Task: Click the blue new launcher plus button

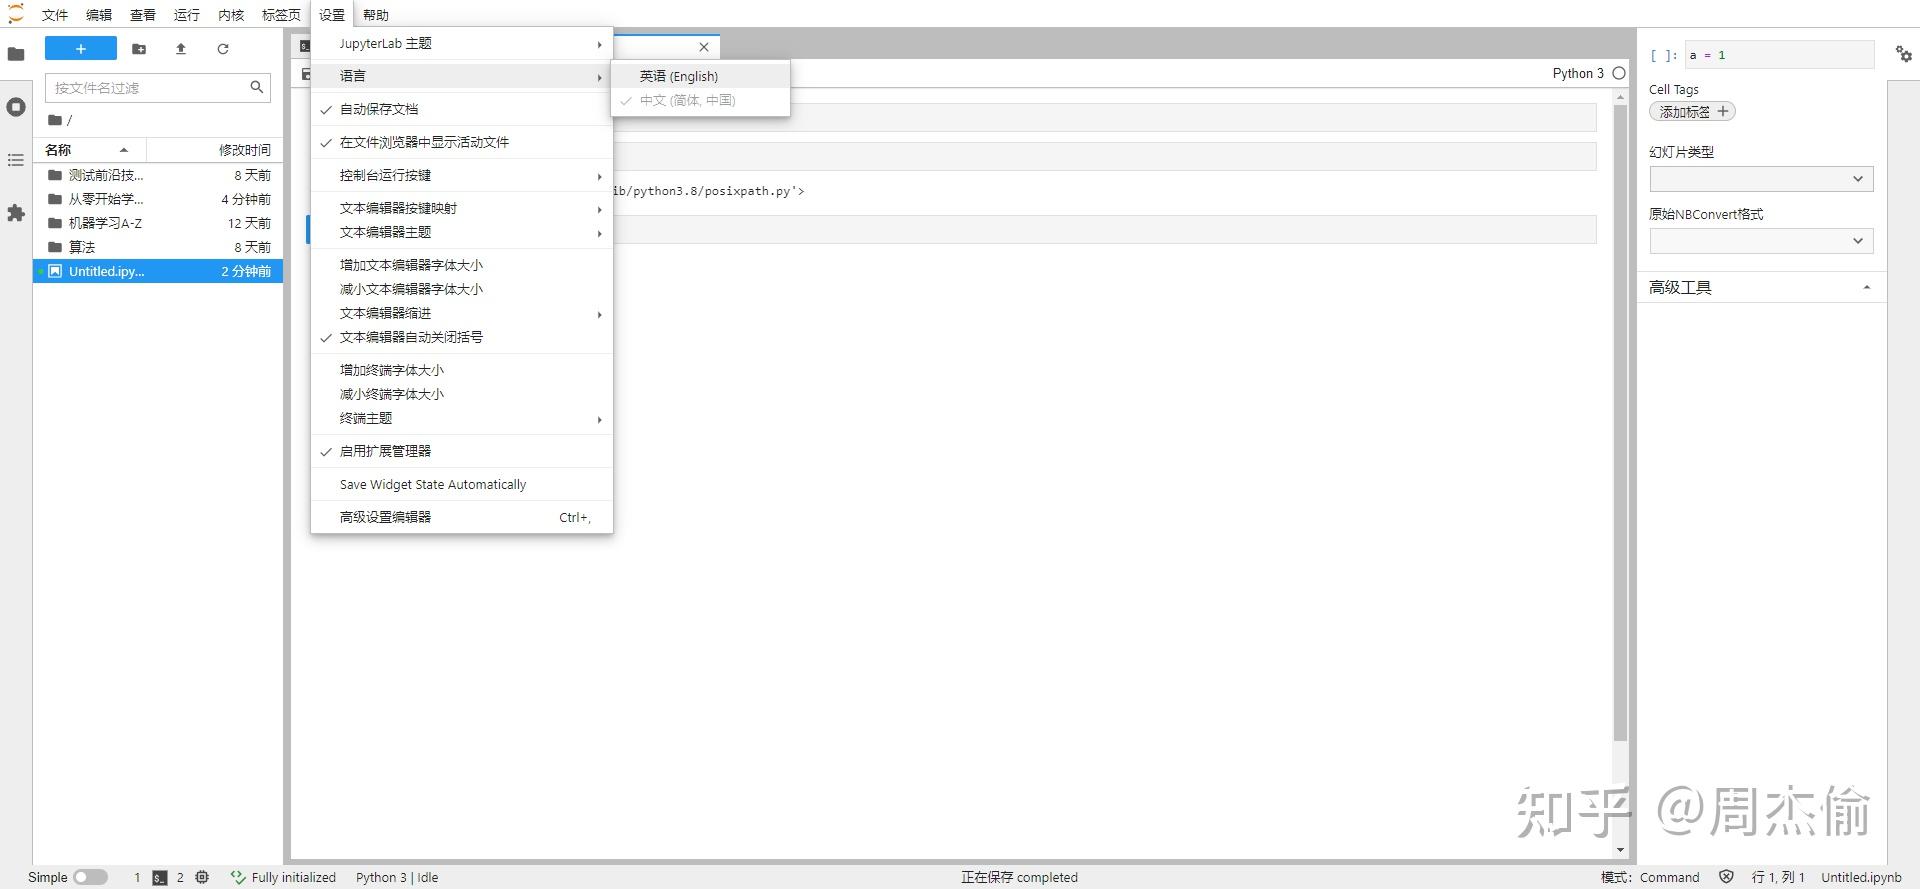Action: tap(81, 48)
